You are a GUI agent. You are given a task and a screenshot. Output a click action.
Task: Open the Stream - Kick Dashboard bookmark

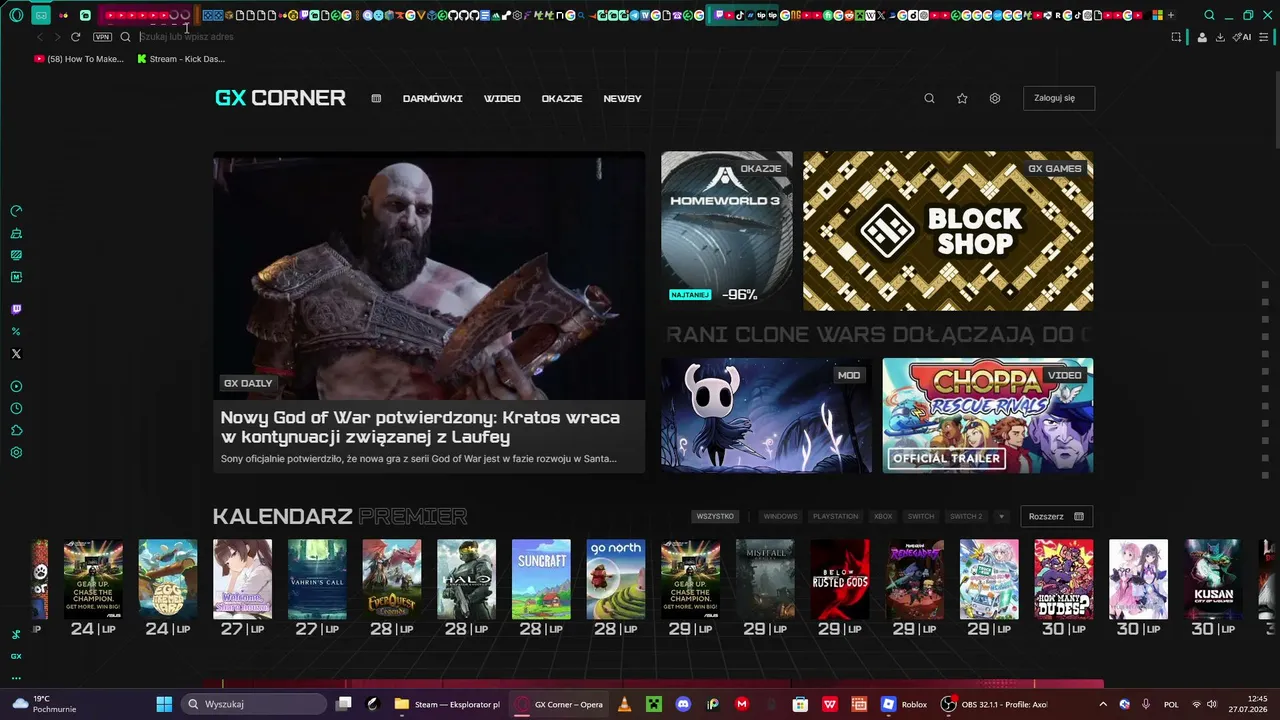(181, 59)
